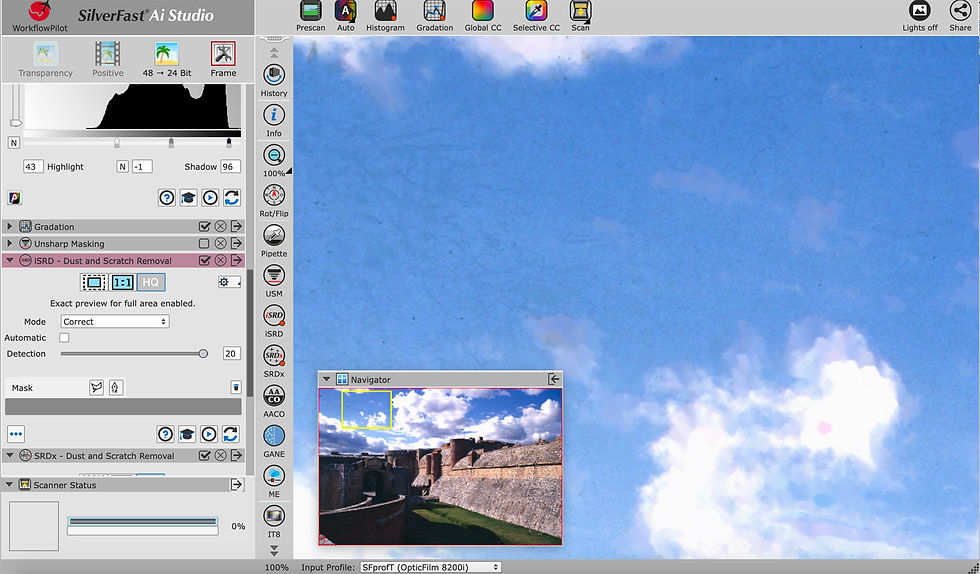The image size is (980, 574).
Task: Open USM in vertical toolbar
Action: pos(274,280)
